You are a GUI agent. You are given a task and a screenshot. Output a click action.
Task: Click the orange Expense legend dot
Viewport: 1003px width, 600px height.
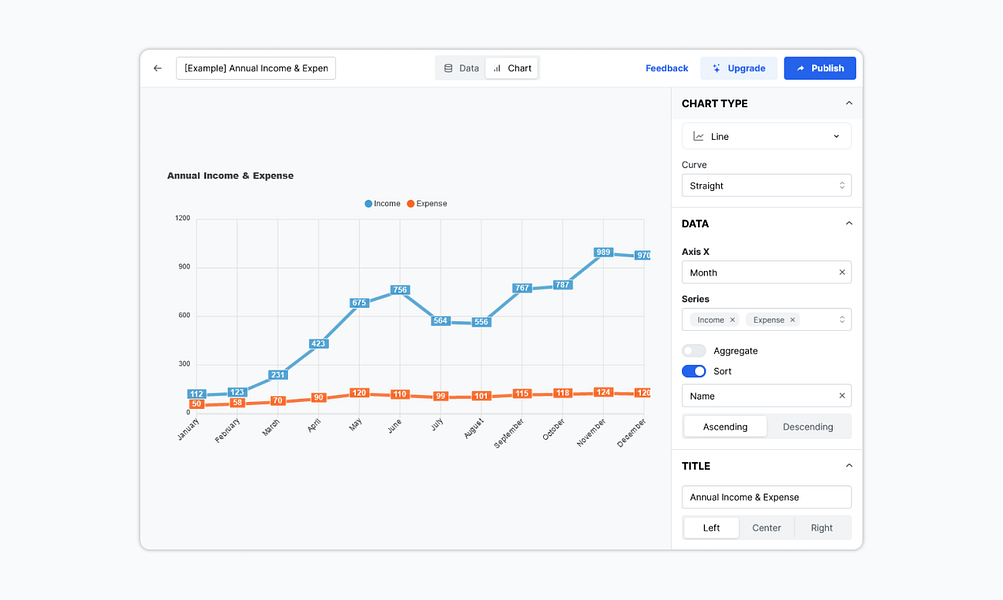pyautogui.click(x=410, y=204)
